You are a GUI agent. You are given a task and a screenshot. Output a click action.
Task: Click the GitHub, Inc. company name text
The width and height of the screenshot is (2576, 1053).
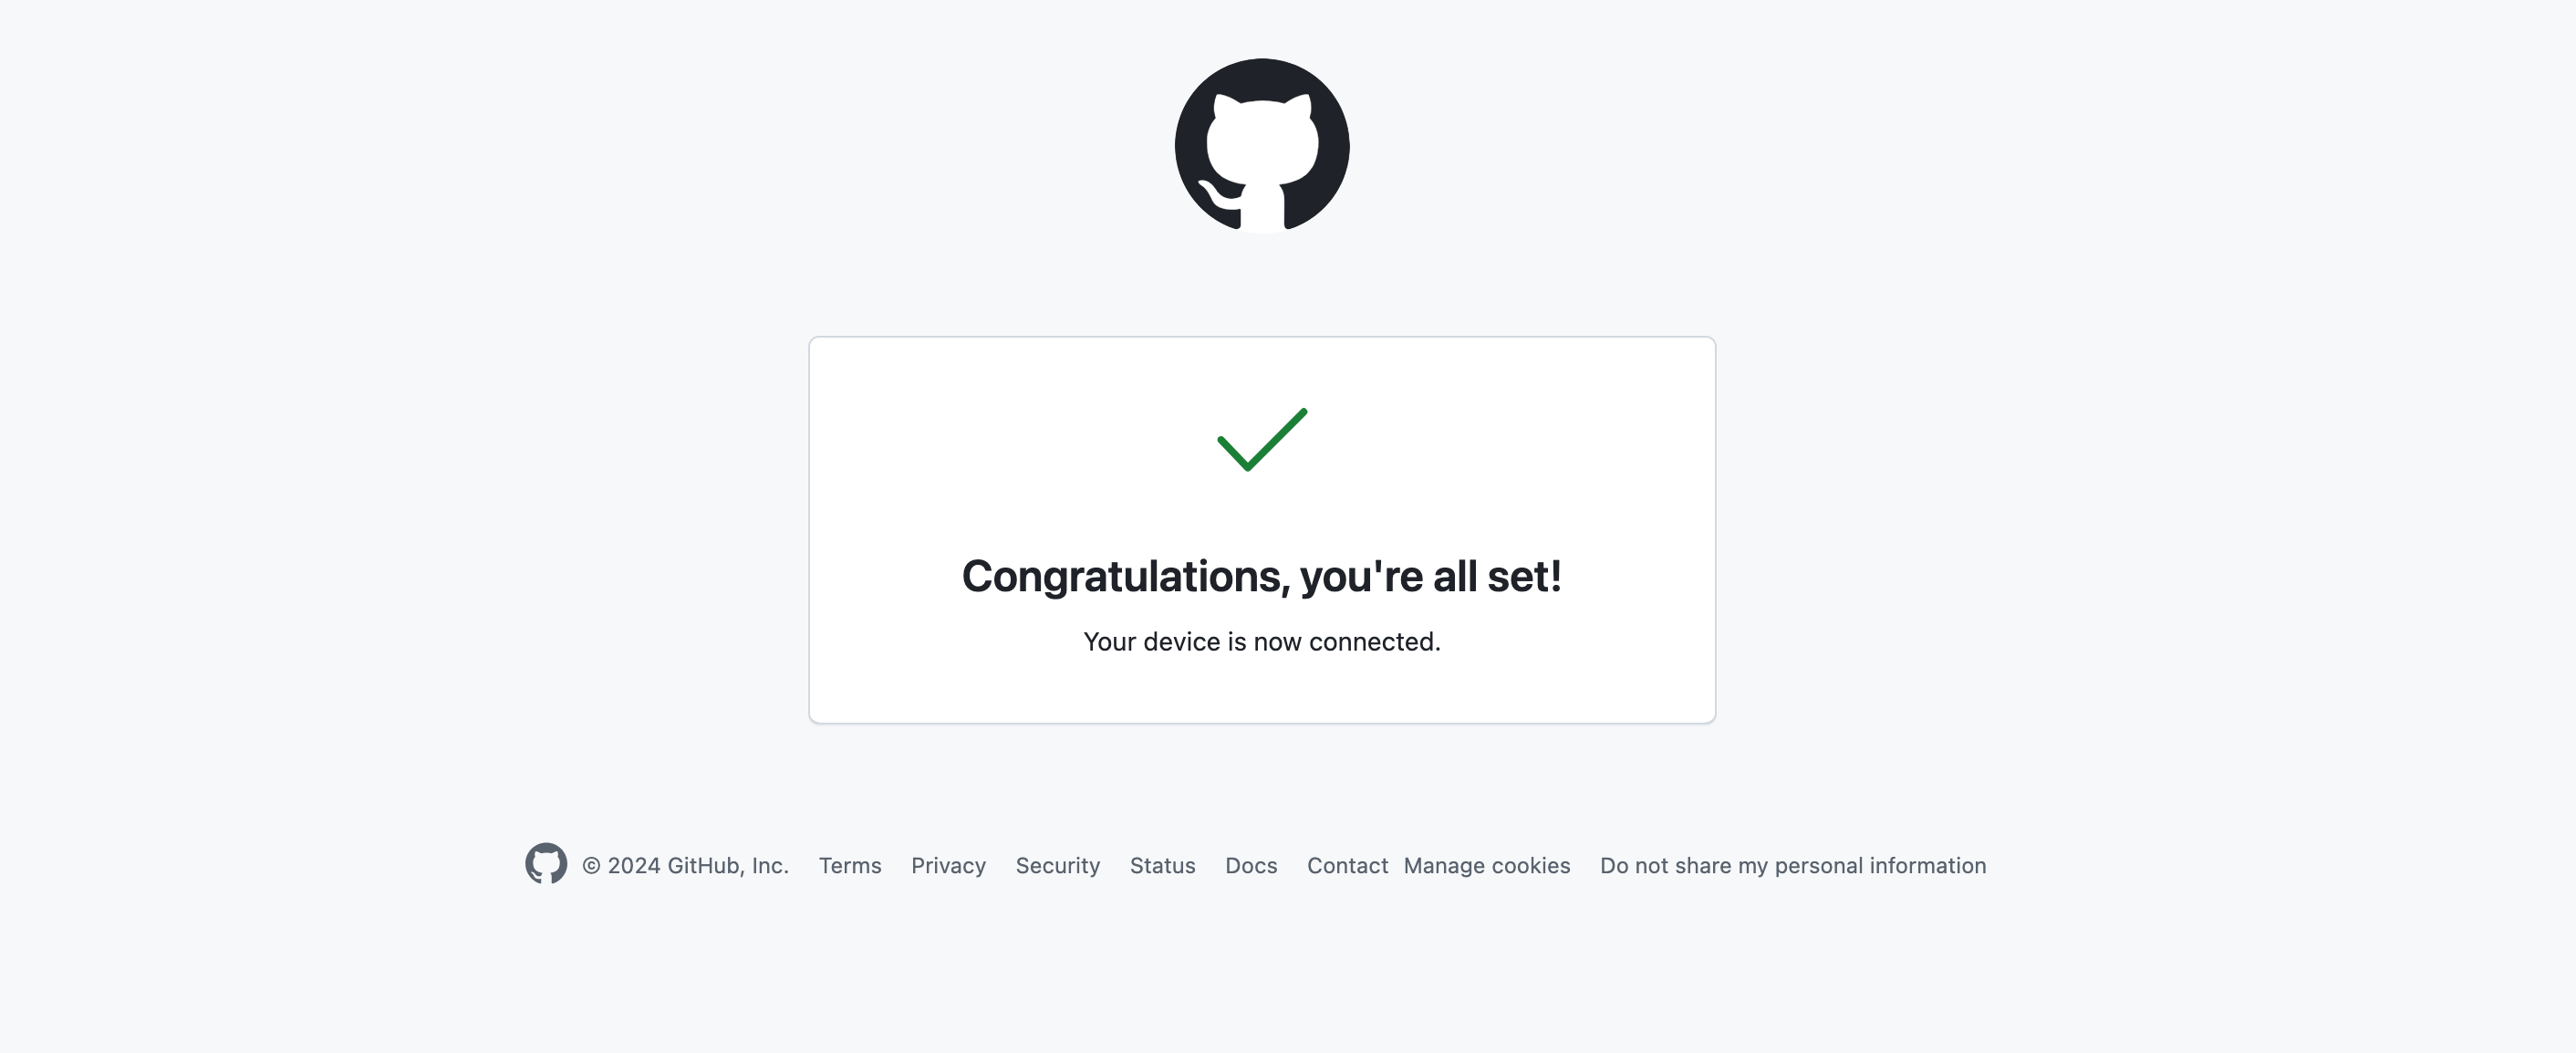pyautogui.click(x=728, y=866)
